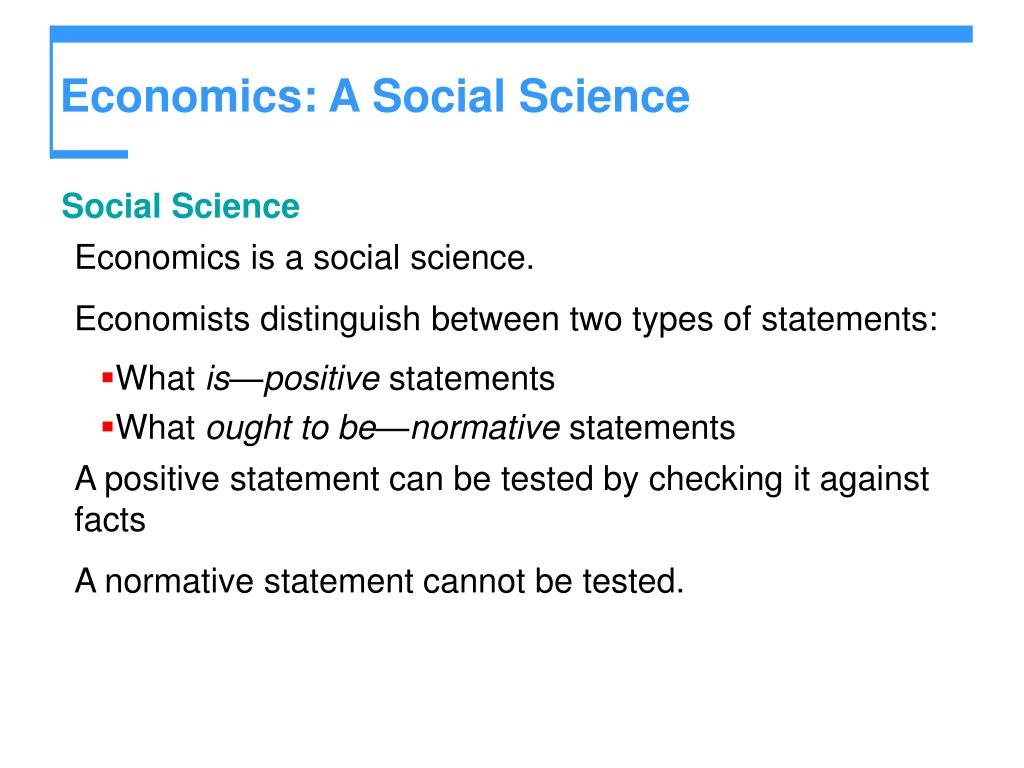The width and height of the screenshot is (1024, 768).
Task: Click 'A positive statement can be tested' text
Action: [502, 479]
